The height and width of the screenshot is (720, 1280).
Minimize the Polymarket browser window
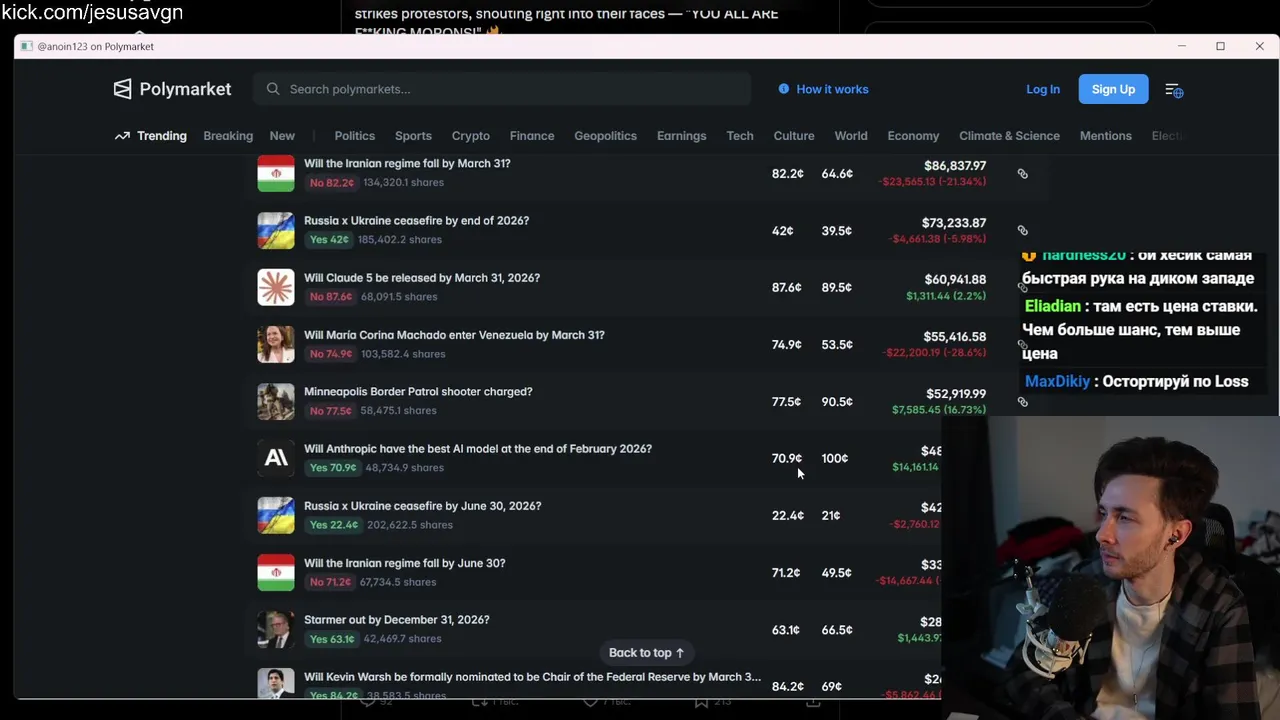click(x=1181, y=46)
